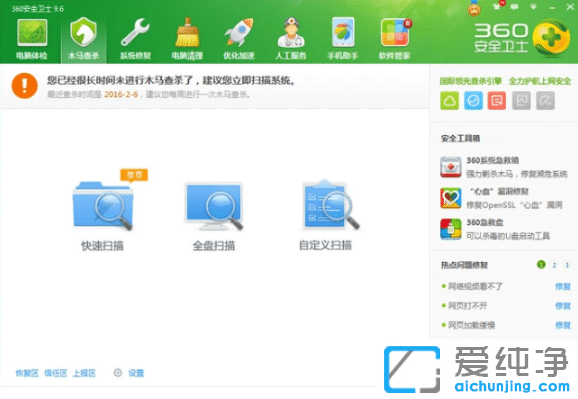Open 电脑清理 broom icon
The width and height of the screenshot is (578, 399).
tap(187, 39)
